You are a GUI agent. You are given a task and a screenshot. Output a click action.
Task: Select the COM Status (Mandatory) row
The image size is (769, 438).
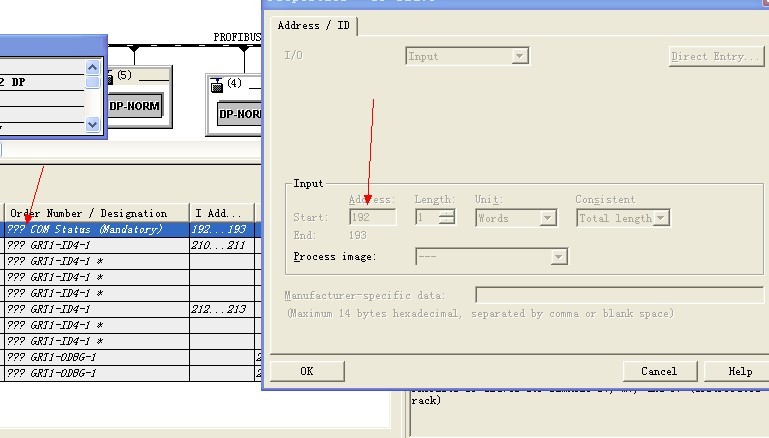[x=96, y=229]
